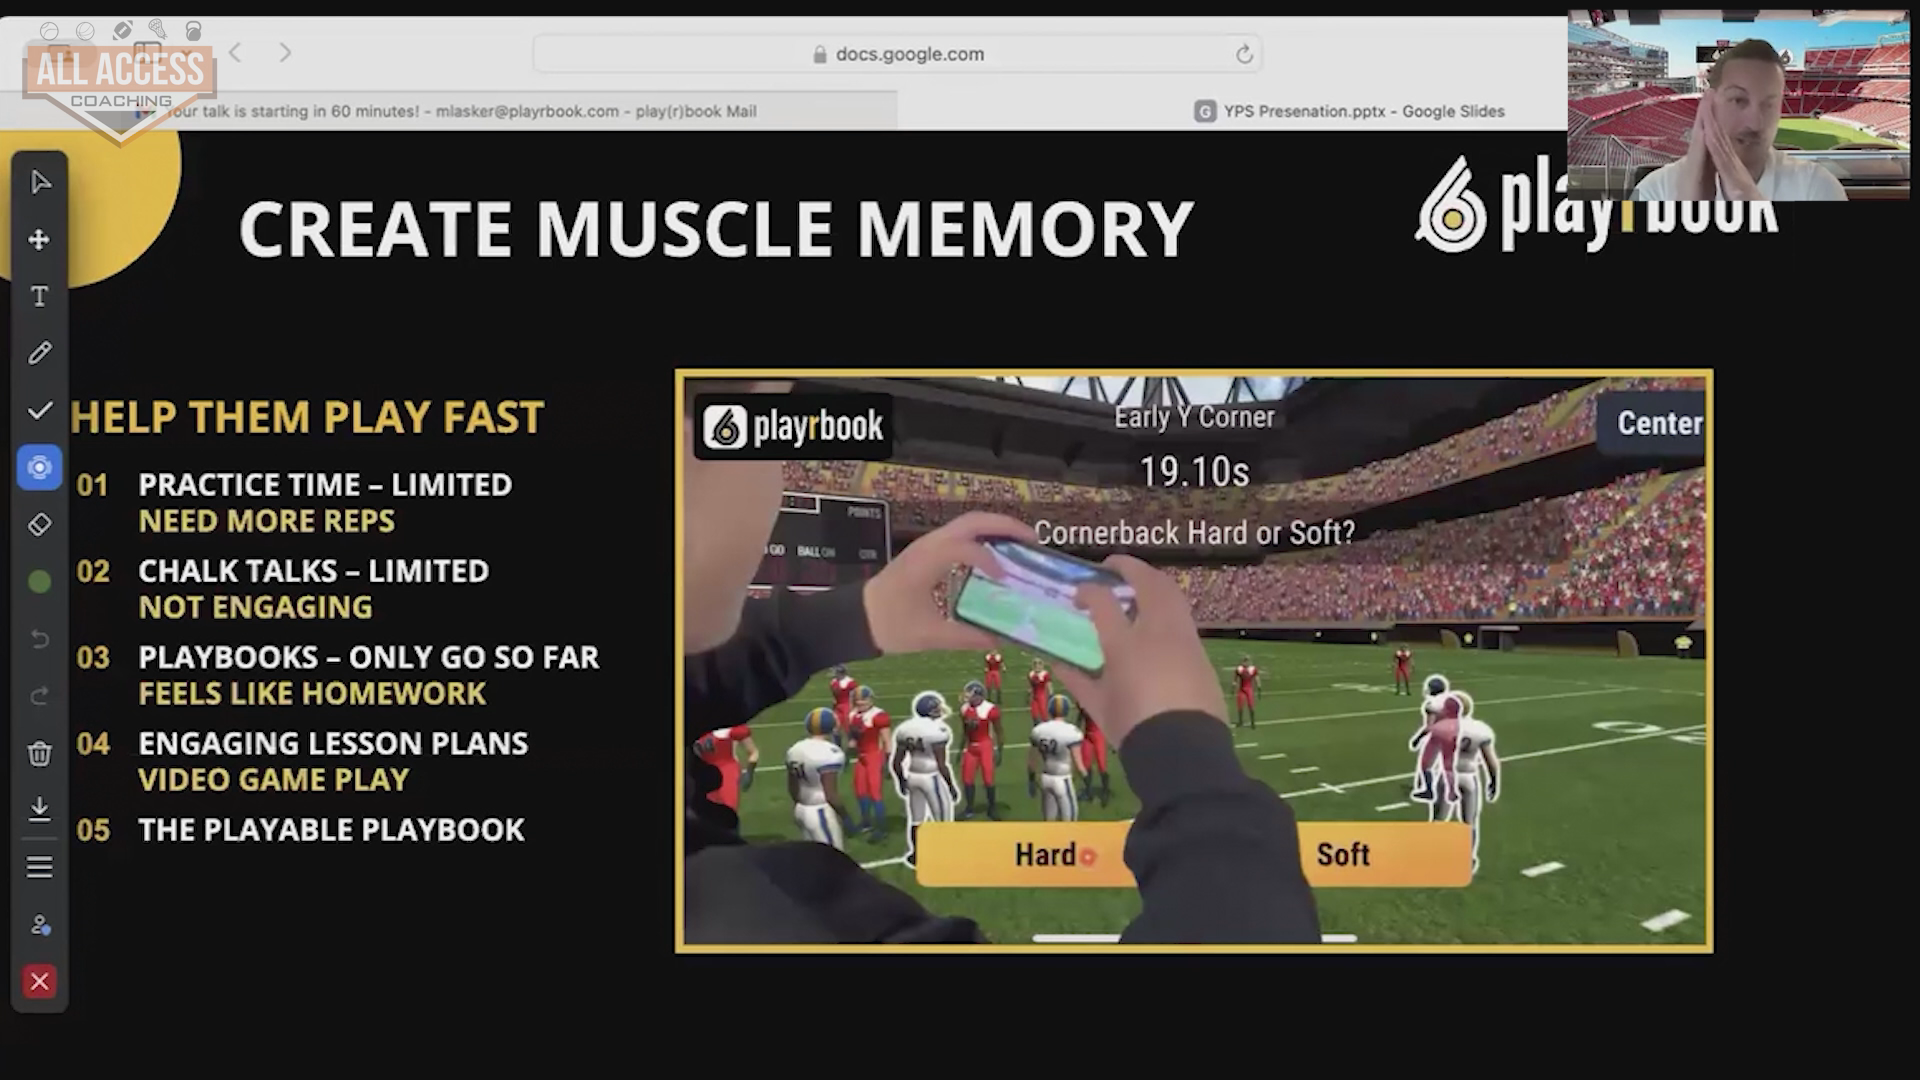Image resolution: width=1920 pixels, height=1080 pixels.
Task: Clear all annotations with the trash icon
Action: (x=40, y=753)
